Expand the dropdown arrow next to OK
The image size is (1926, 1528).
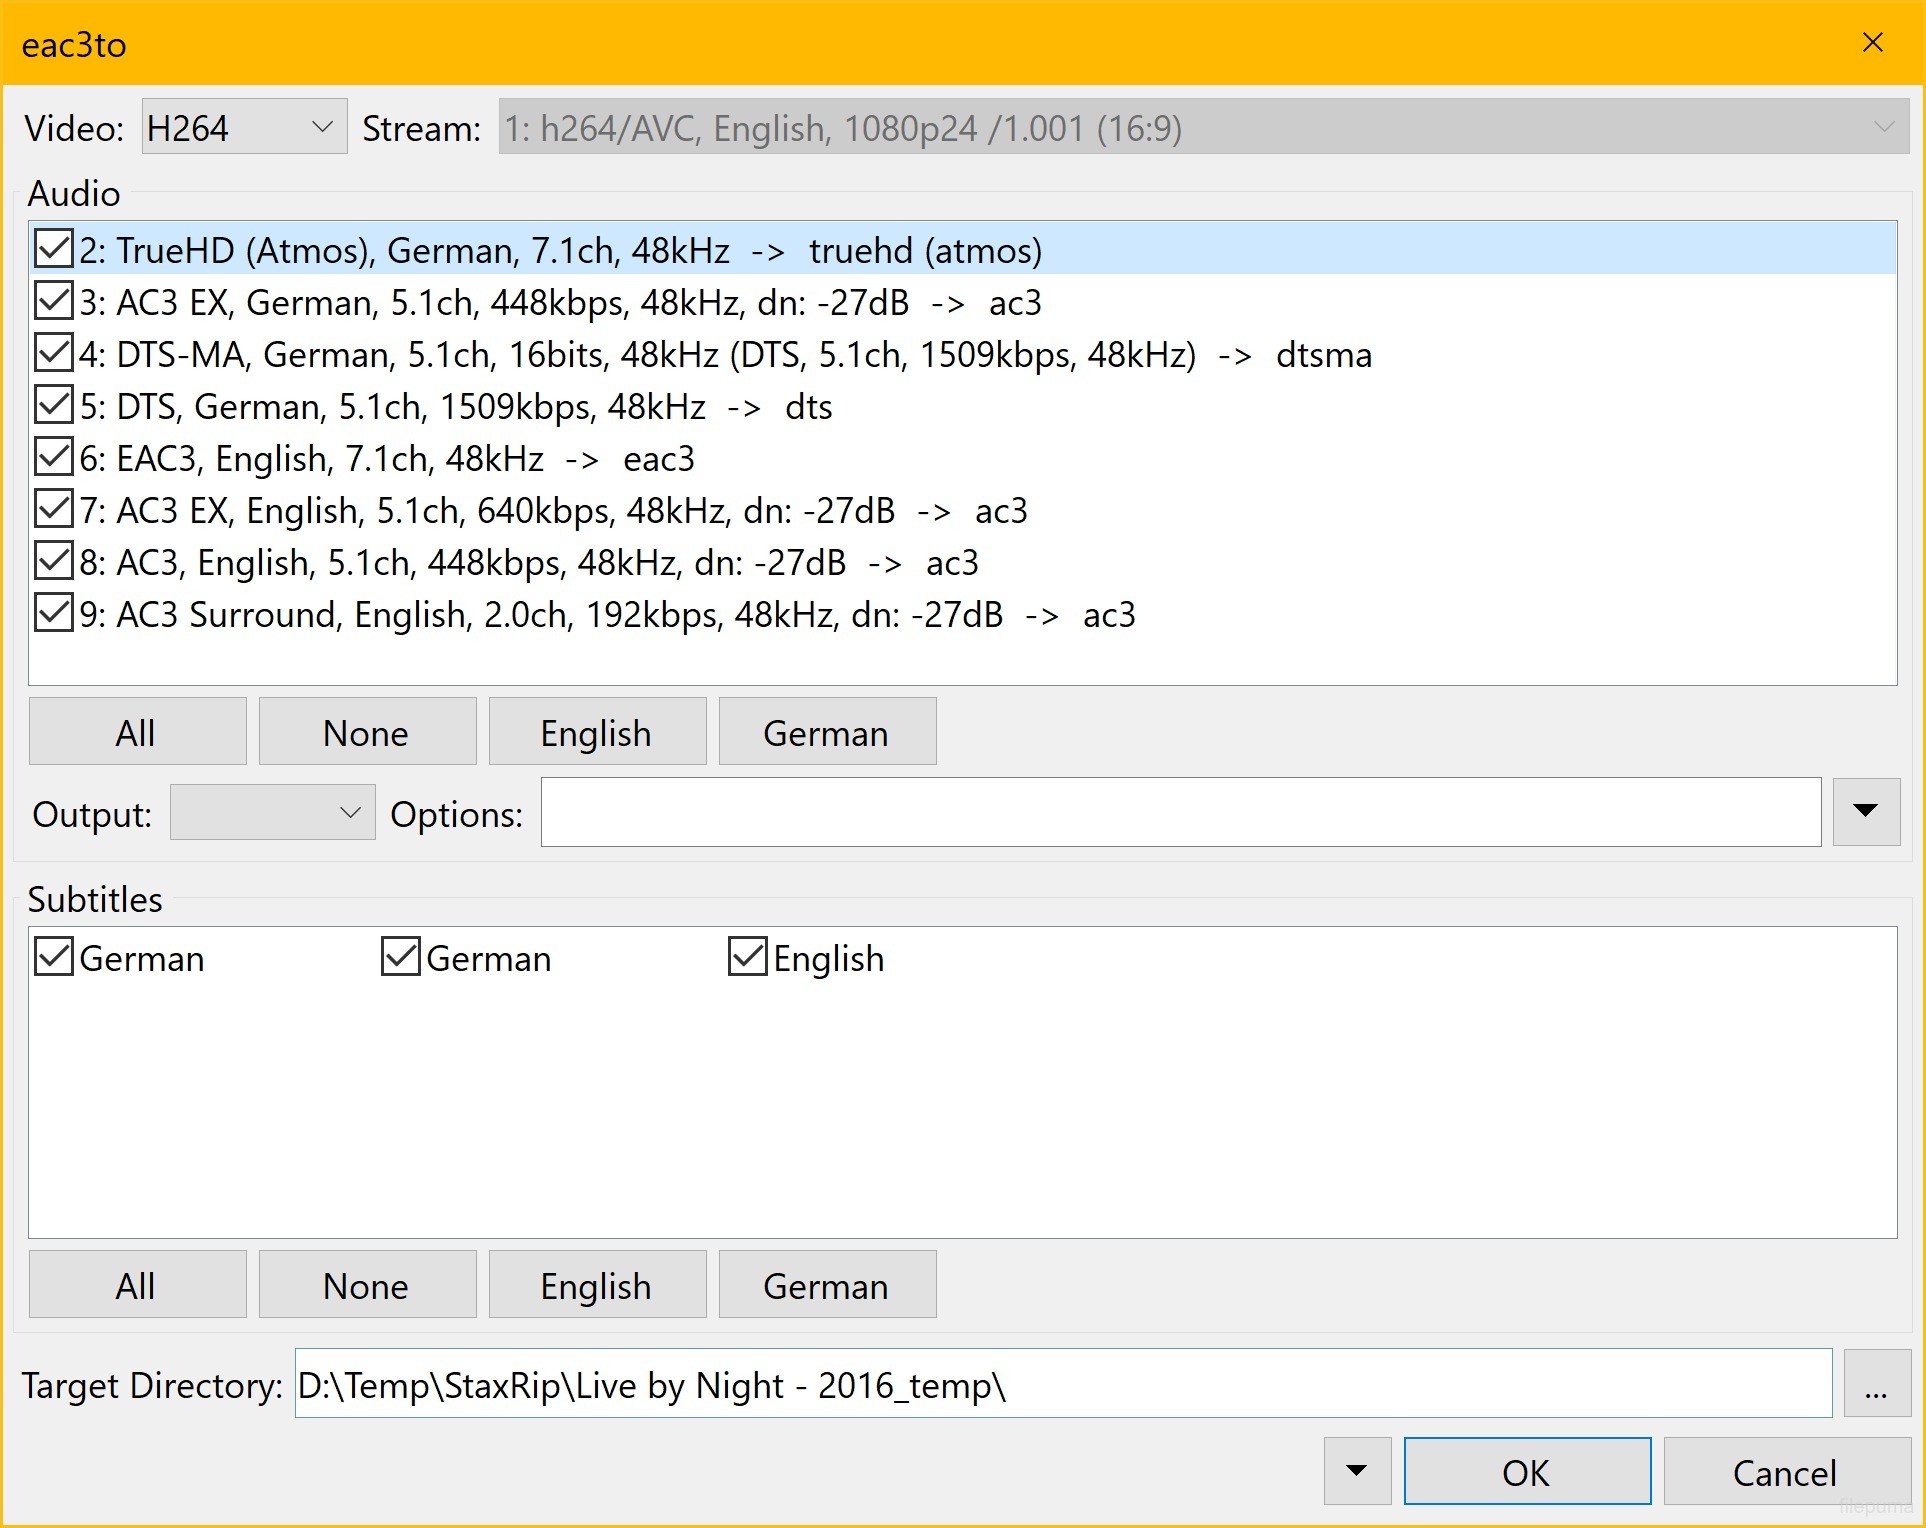point(1355,1470)
